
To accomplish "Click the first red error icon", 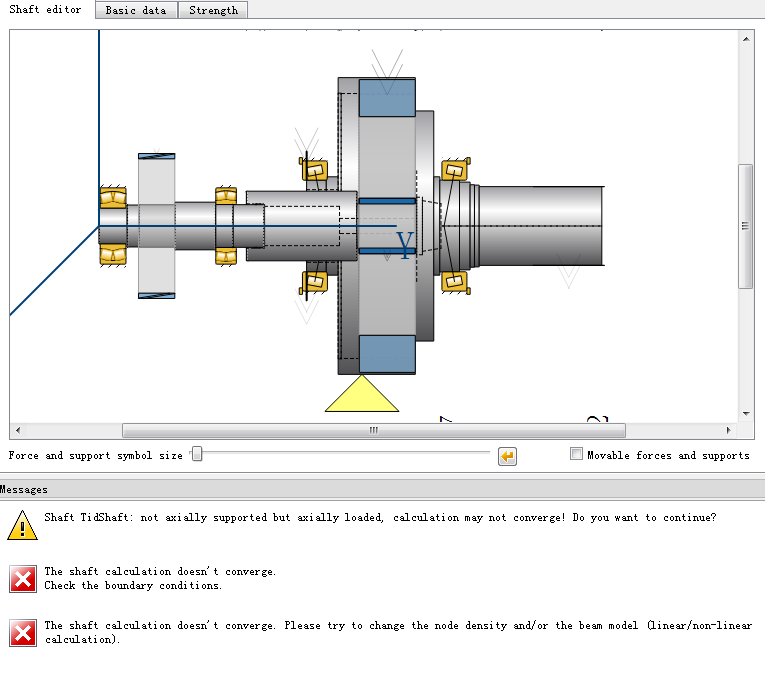I will click(x=22, y=578).
